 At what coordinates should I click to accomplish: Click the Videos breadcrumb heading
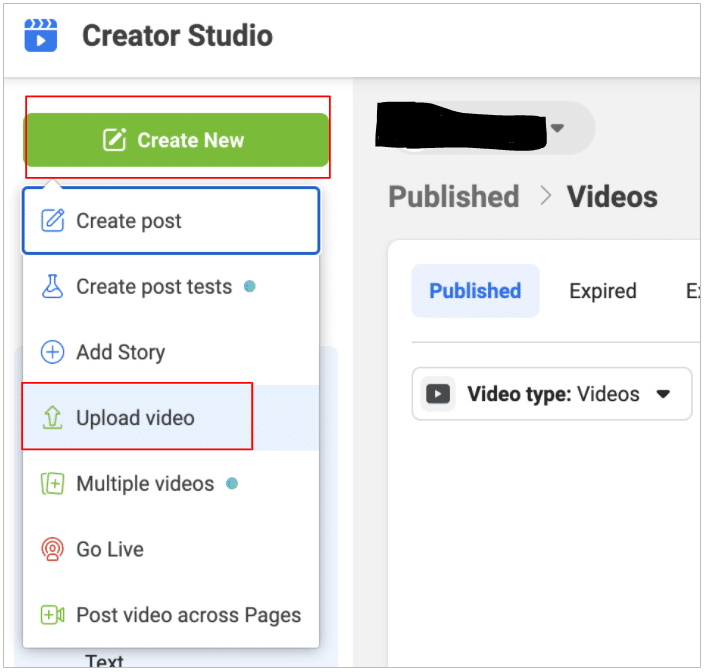pos(612,197)
